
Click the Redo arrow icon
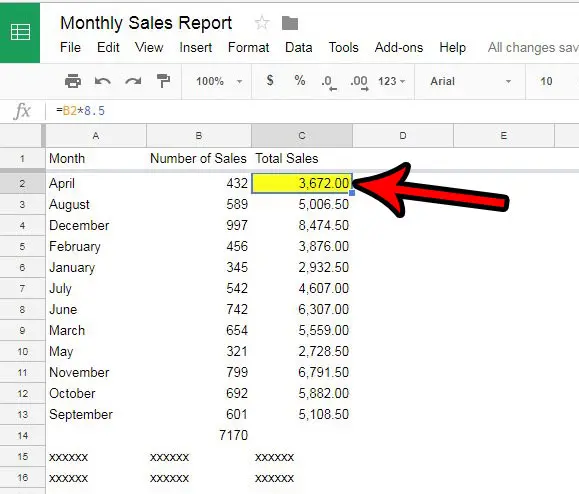(133, 81)
